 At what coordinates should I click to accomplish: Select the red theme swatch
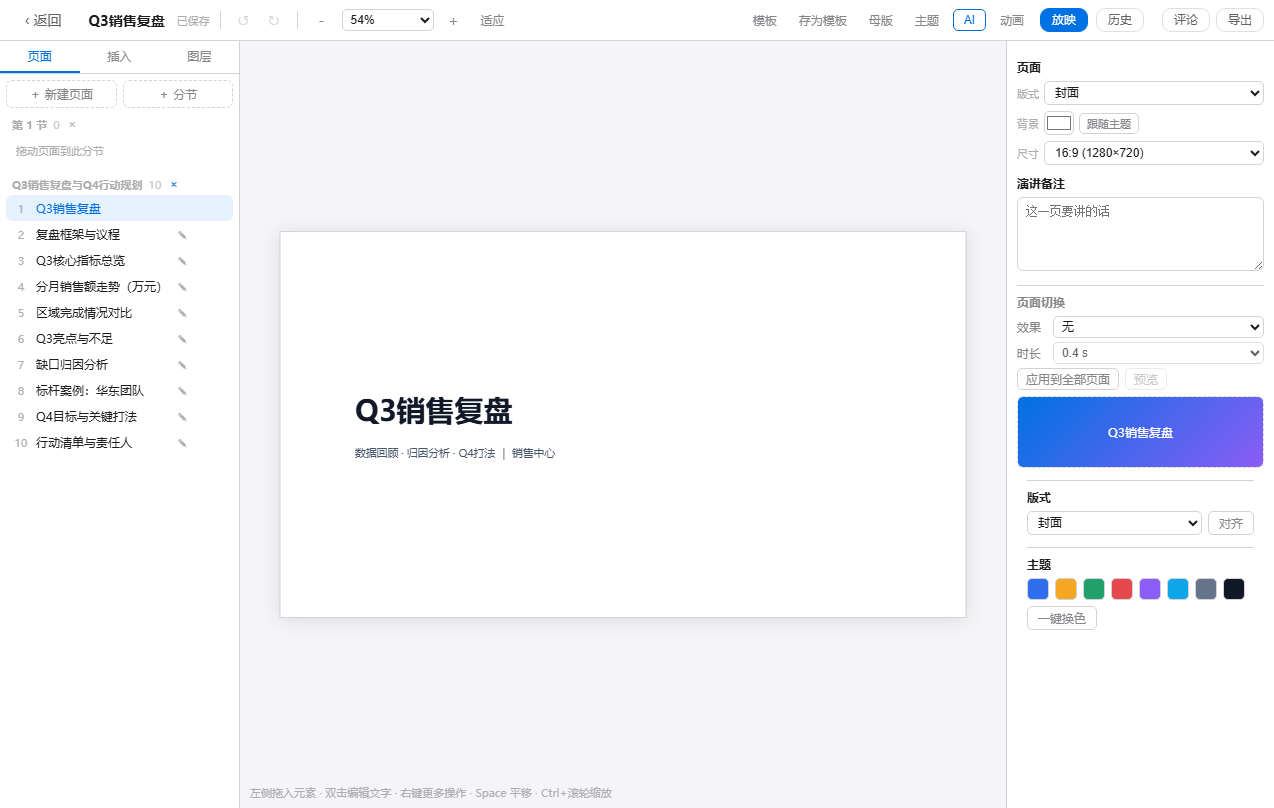tap(1122, 589)
